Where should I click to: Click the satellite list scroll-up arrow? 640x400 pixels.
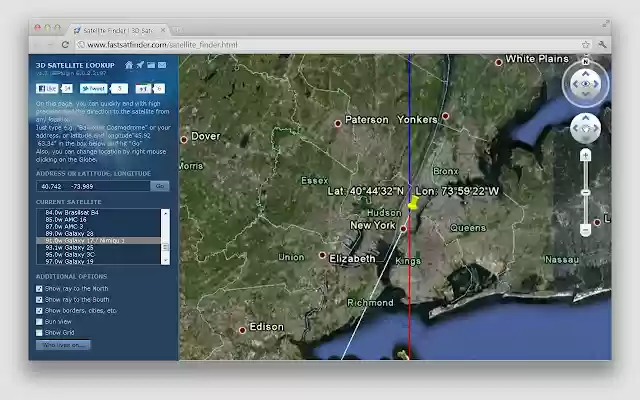coord(165,213)
